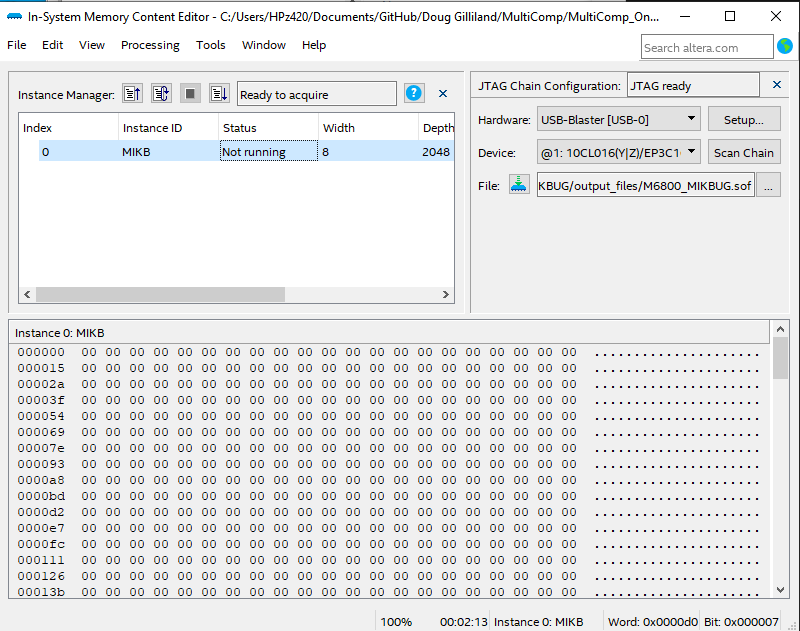800x631 pixels.
Task: Open the Processing menu
Action: pyautogui.click(x=150, y=45)
